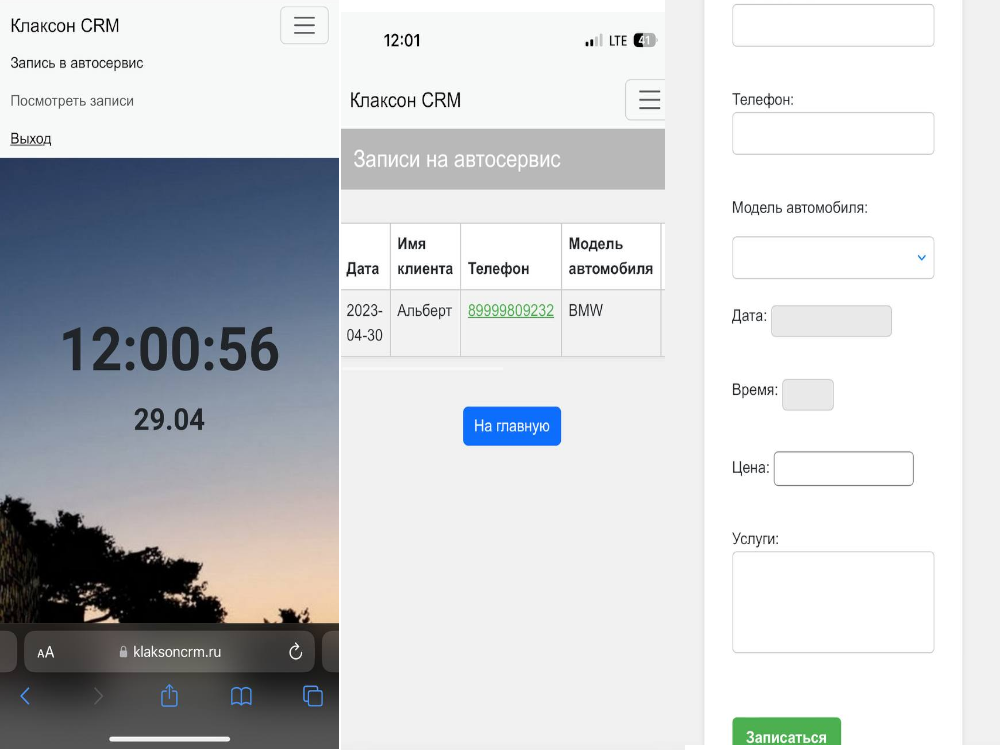Open the Время time picker field
The width and height of the screenshot is (1000, 750).
(807, 395)
